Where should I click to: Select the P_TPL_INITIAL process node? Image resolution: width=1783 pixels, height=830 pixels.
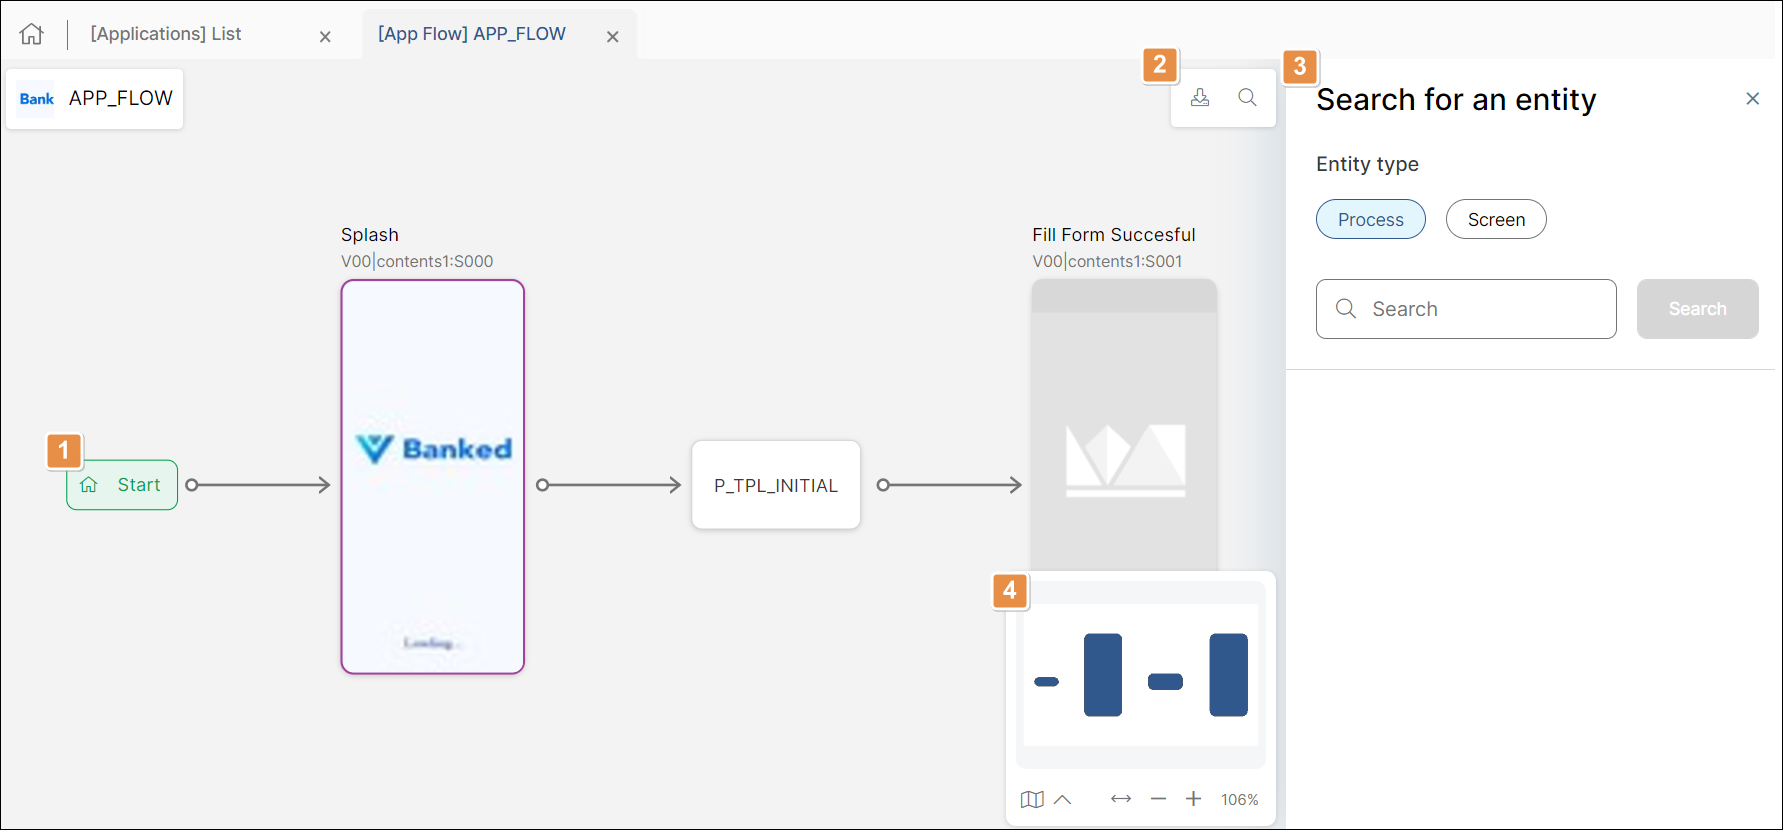pyautogui.click(x=776, y=485)
